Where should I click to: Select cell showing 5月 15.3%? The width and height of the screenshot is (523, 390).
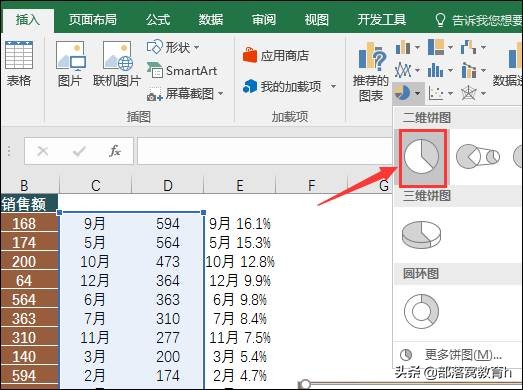coord(240,243)
